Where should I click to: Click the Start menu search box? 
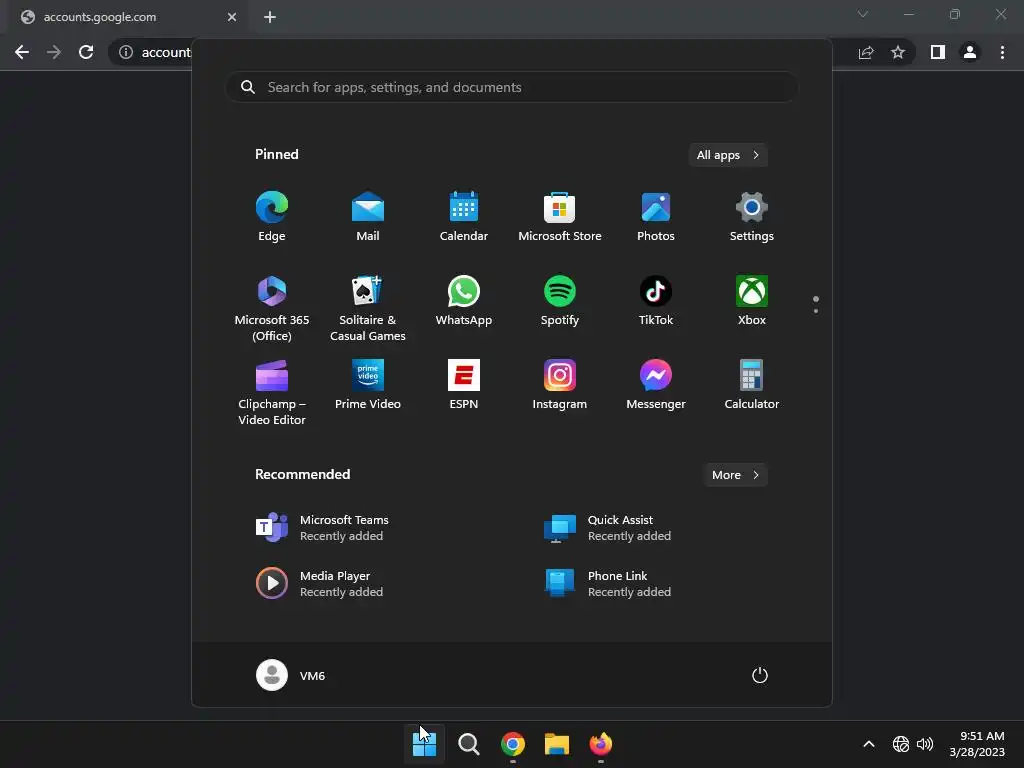pos(512,87)
